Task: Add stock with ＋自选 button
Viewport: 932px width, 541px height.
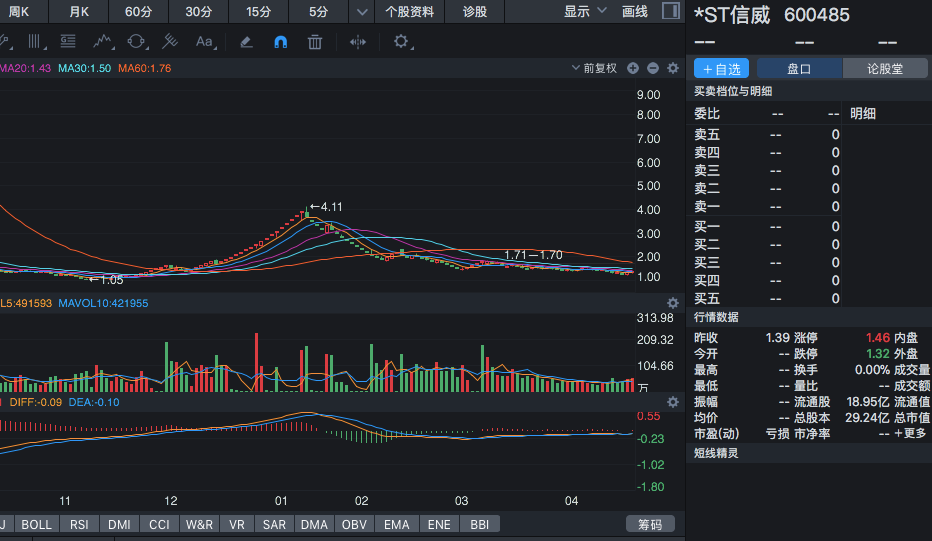Action: click(722, 68)
